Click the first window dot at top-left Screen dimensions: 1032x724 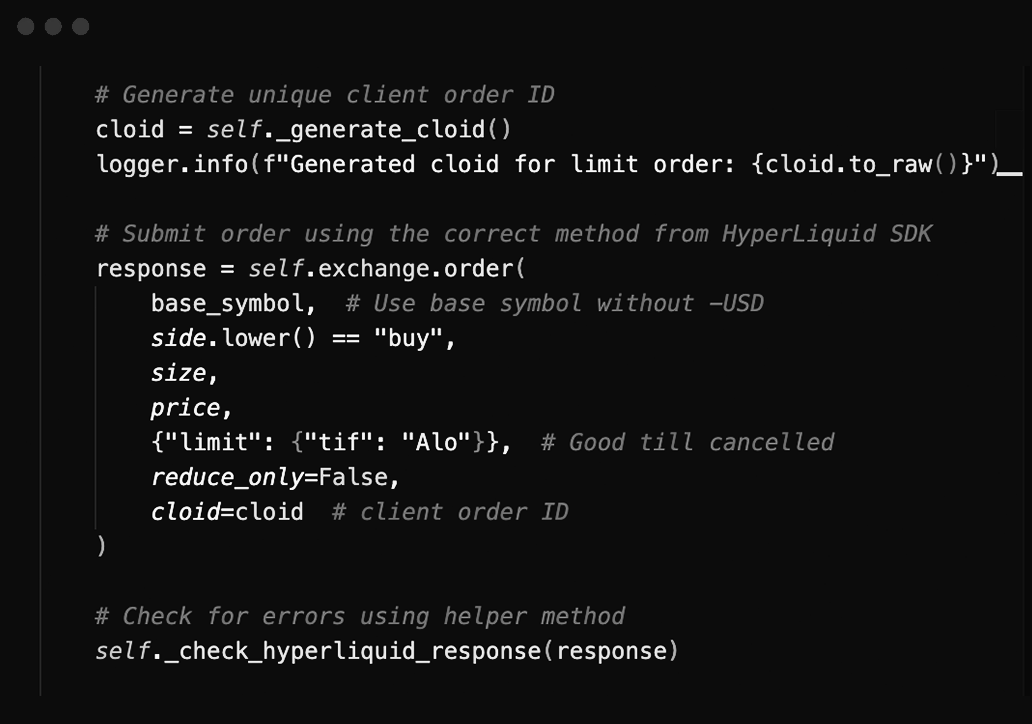pos(26,27)
